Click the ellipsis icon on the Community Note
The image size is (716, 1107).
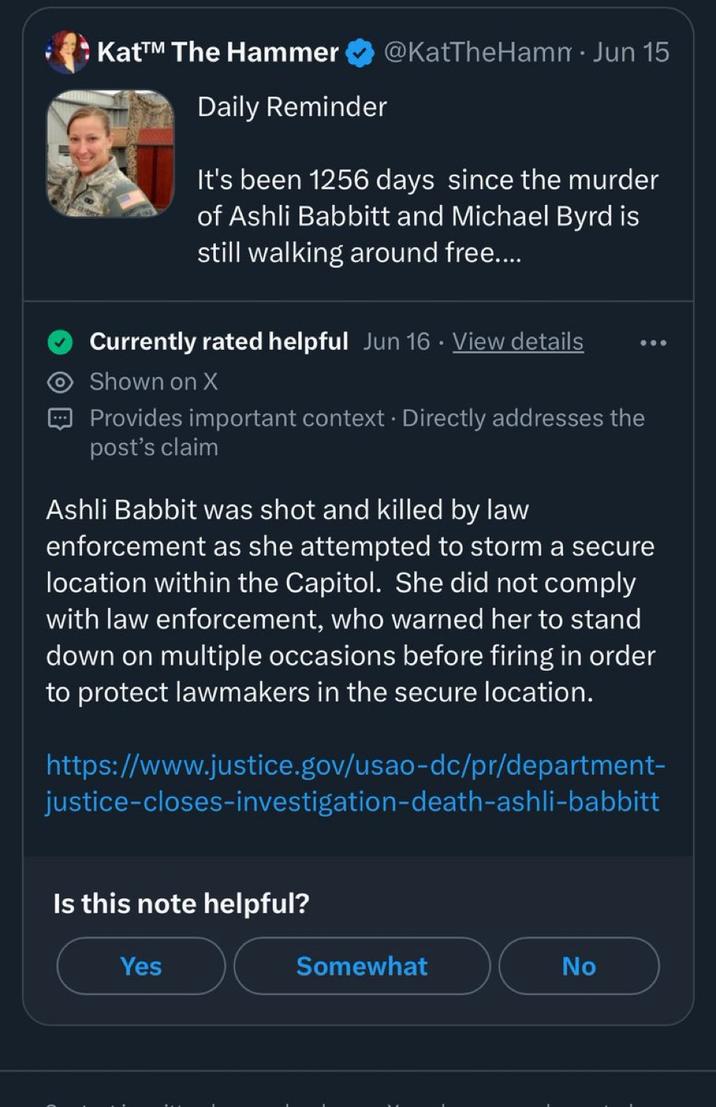[x=652, y=341]
